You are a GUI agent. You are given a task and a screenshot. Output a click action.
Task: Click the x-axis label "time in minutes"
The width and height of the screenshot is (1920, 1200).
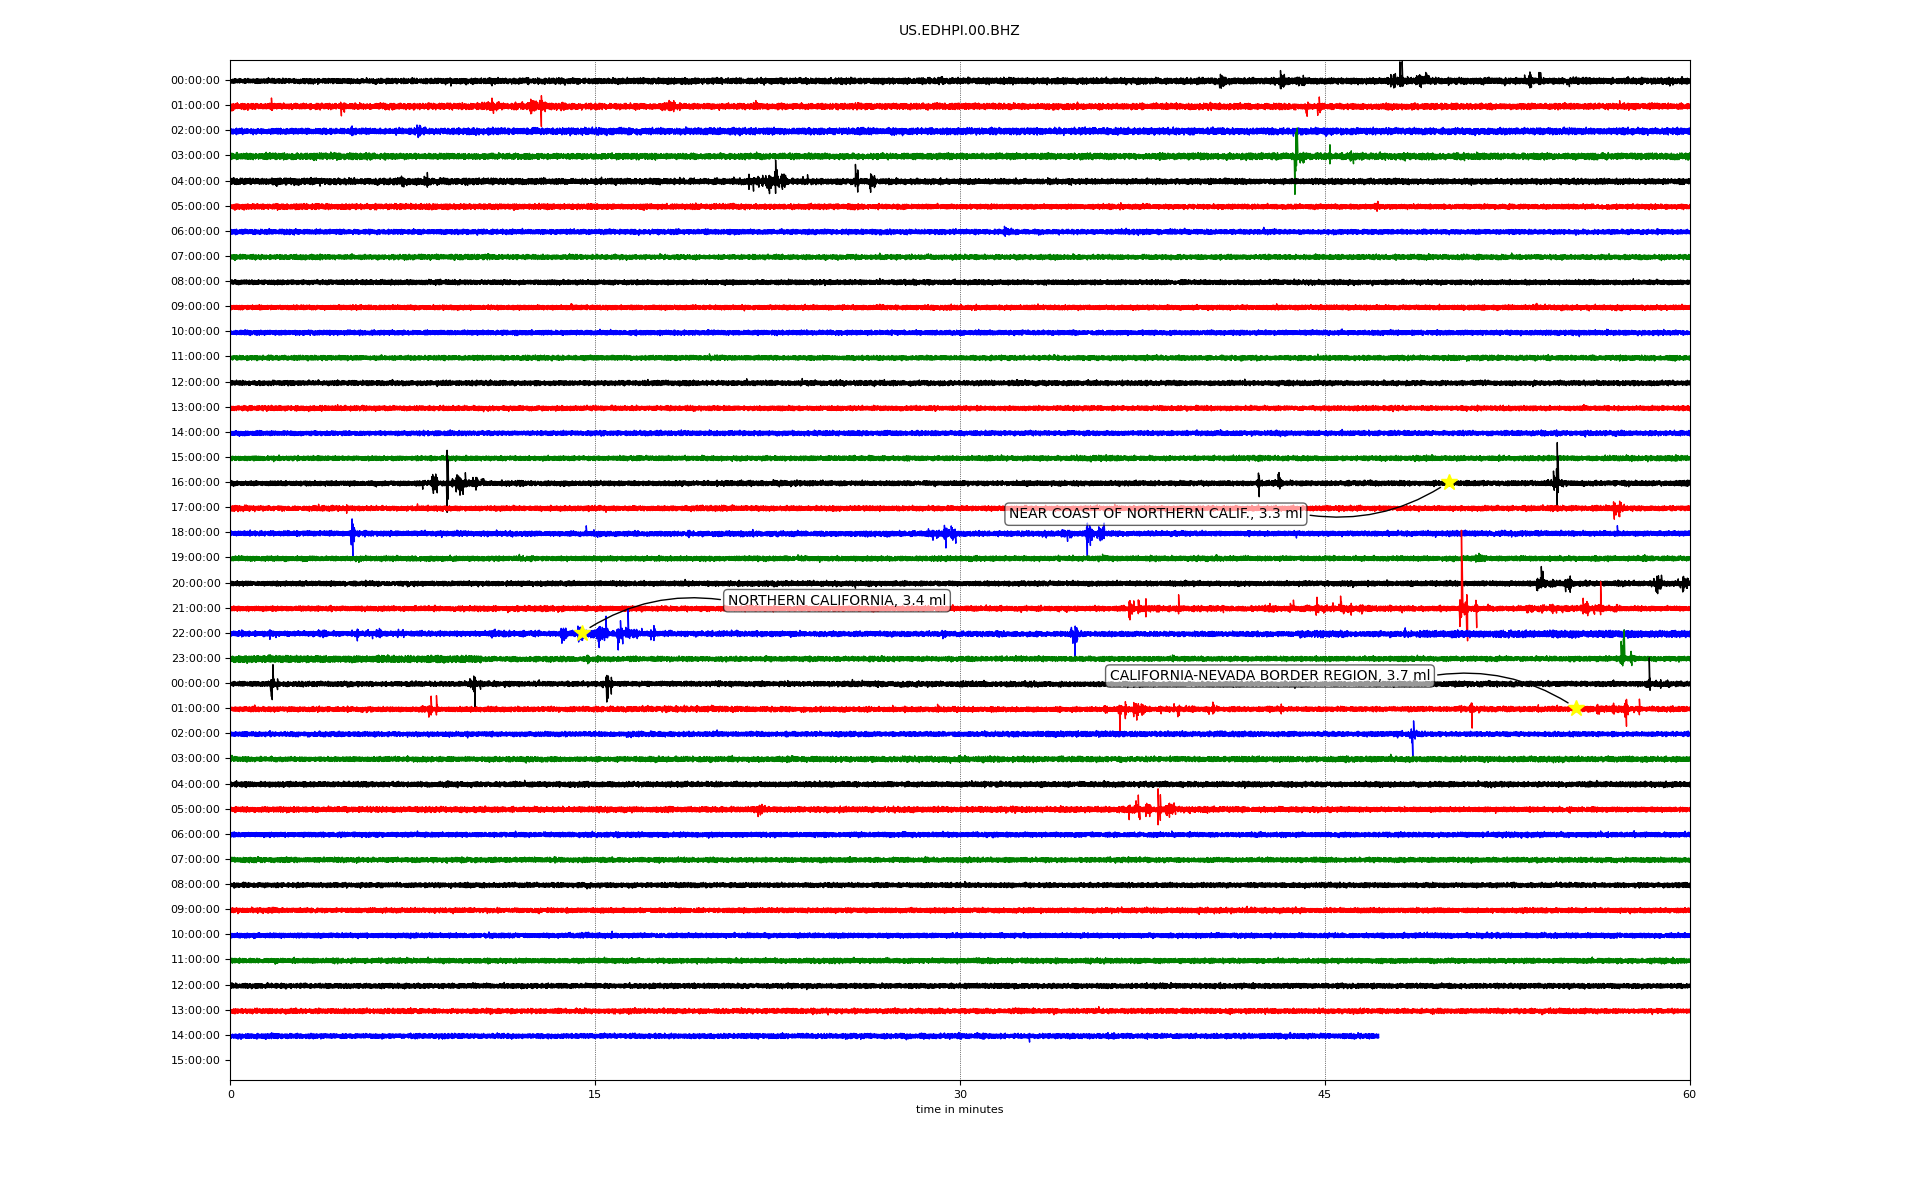tap(959, 1110)
